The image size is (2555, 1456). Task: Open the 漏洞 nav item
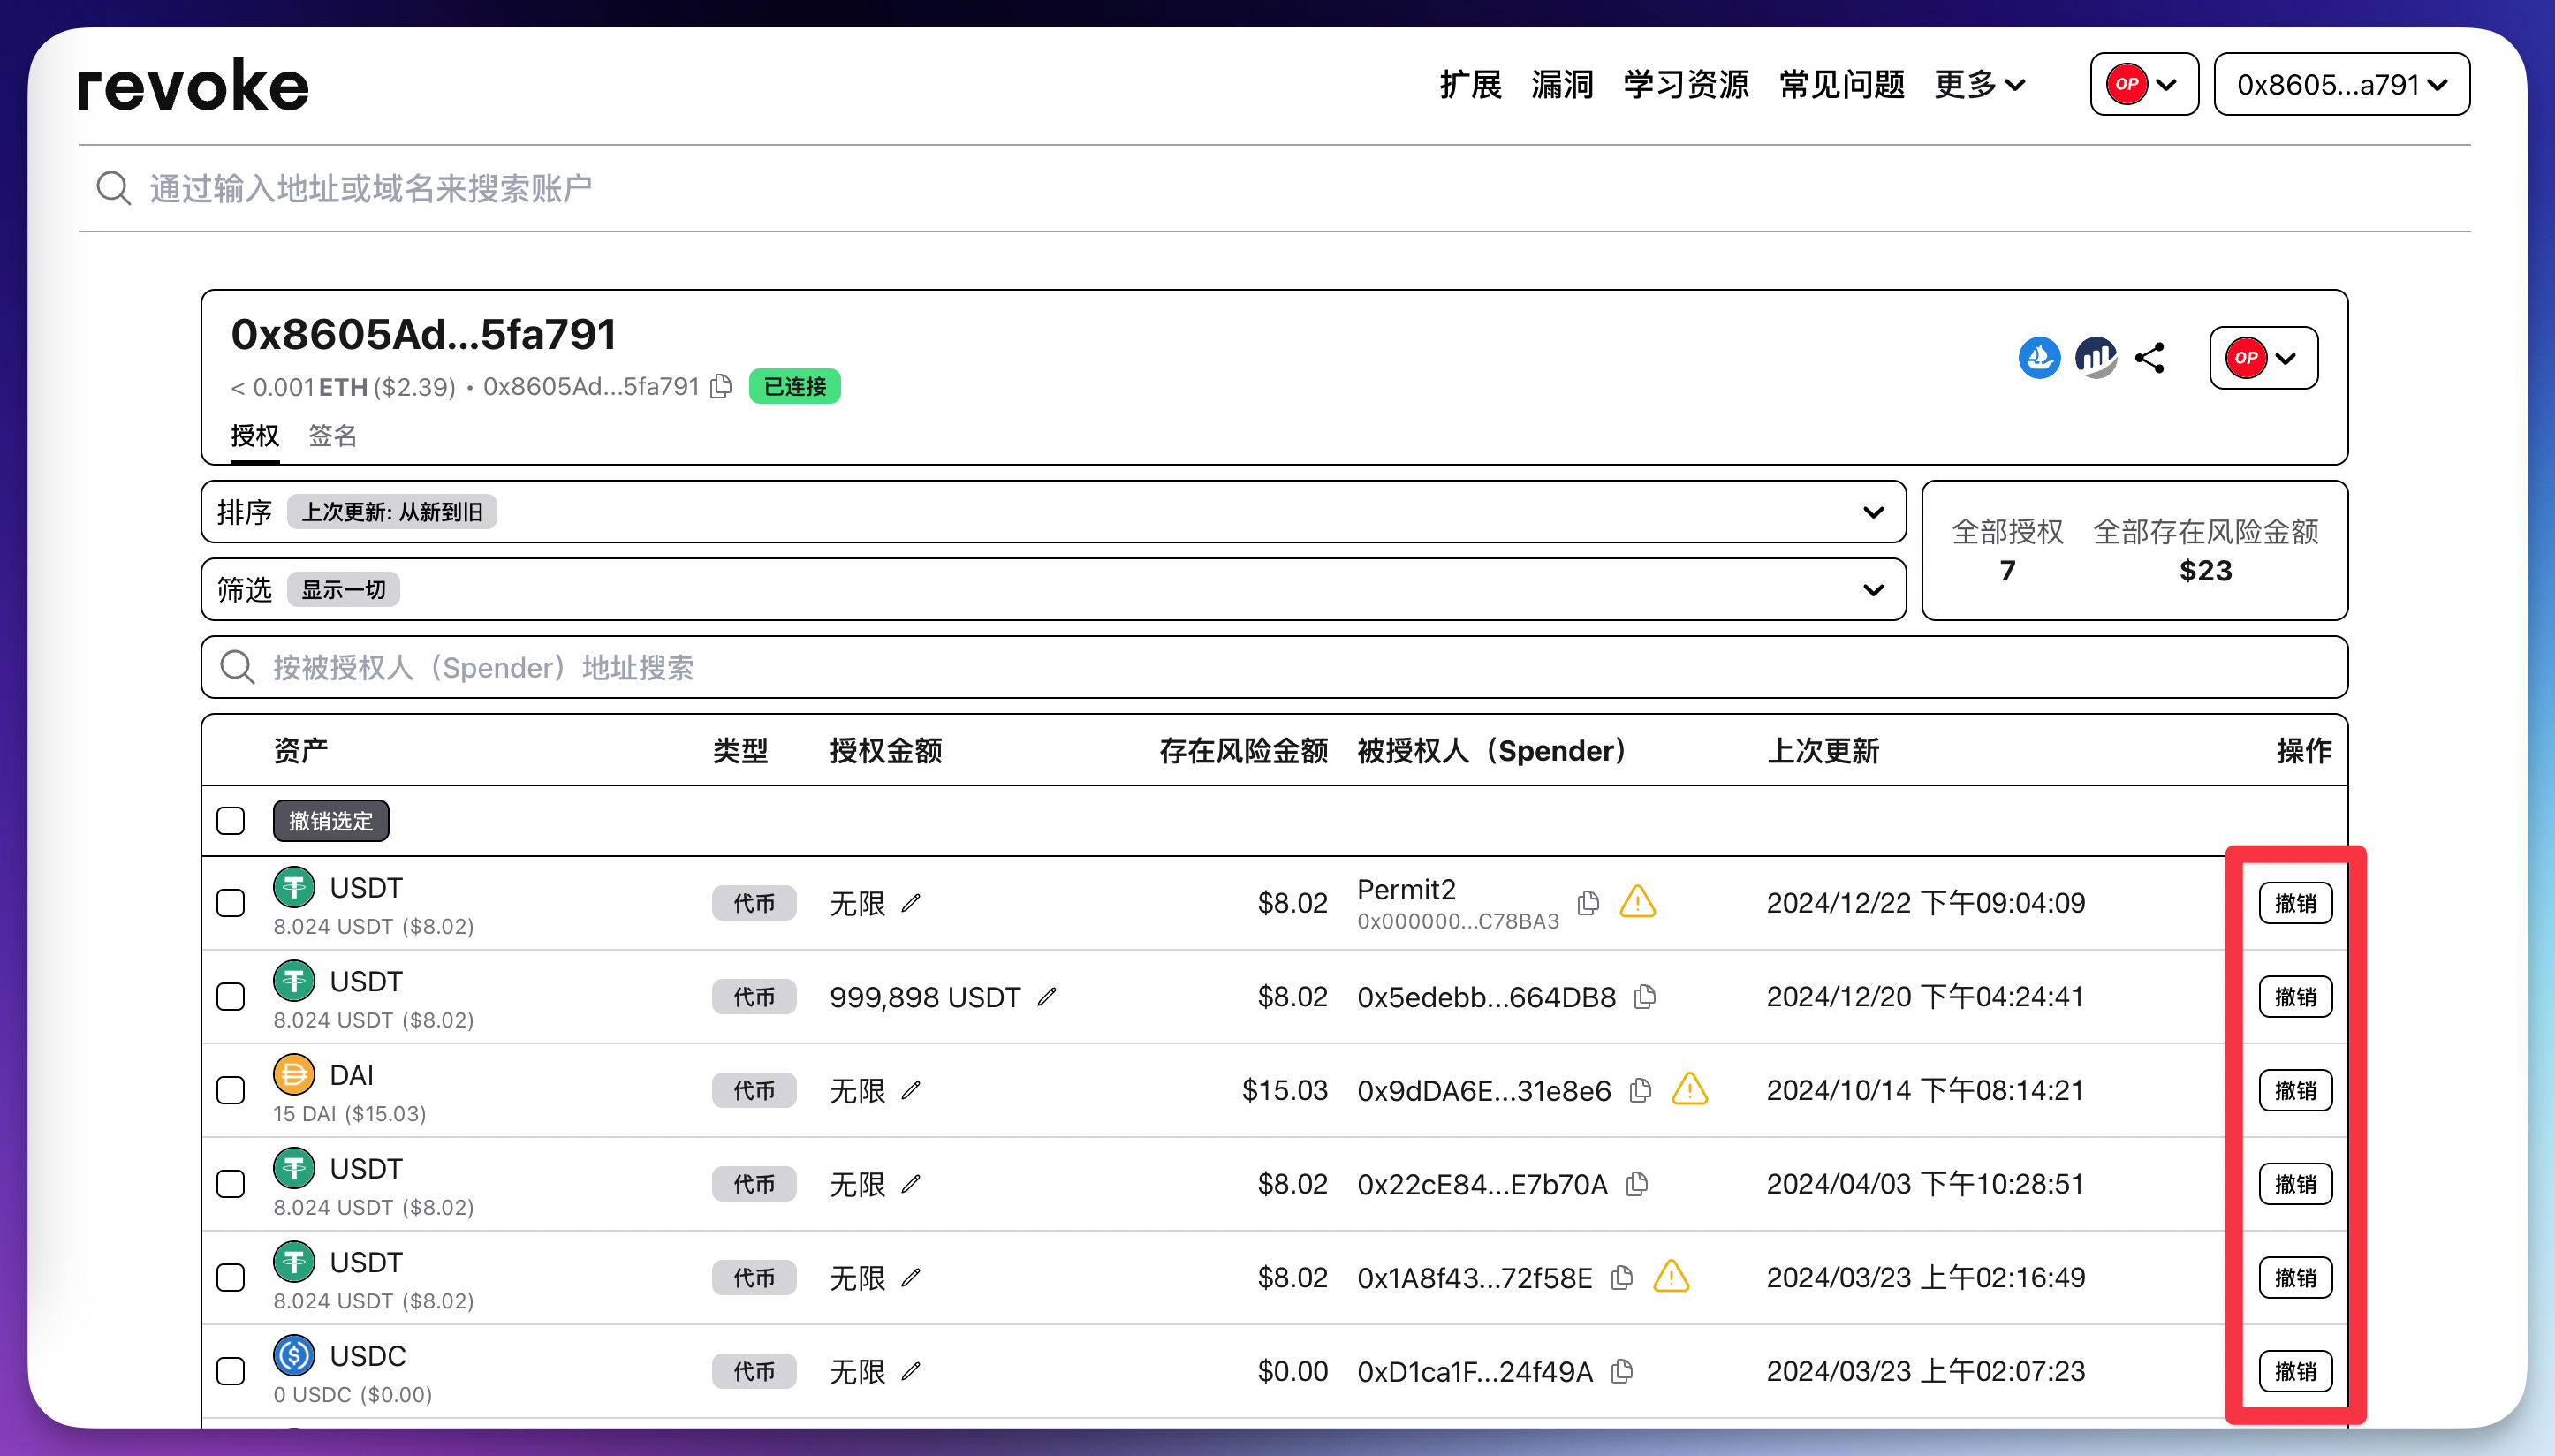click(1562, 84)
